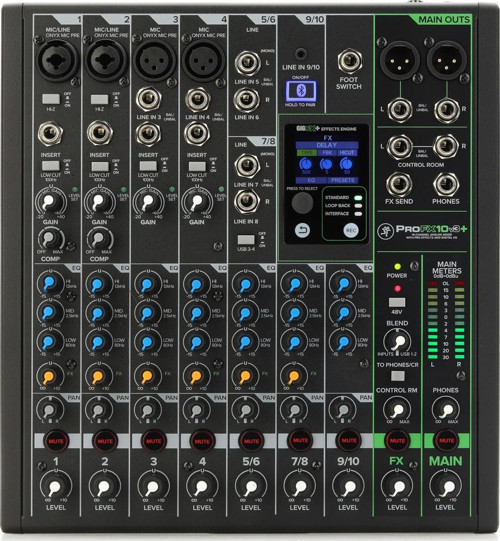Image resolution: width=500 pixels, height=541 pixels.
Task: Click the Standard mode indicator light
Action: pyautogui.click(x=359, y=198)
